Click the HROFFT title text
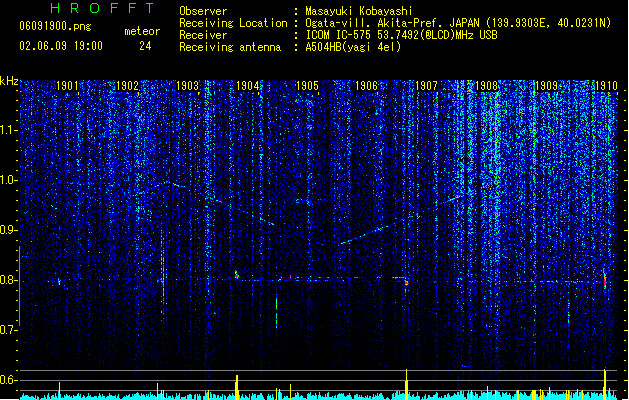Viewport: 629px width, 400px height. [102, 8]
